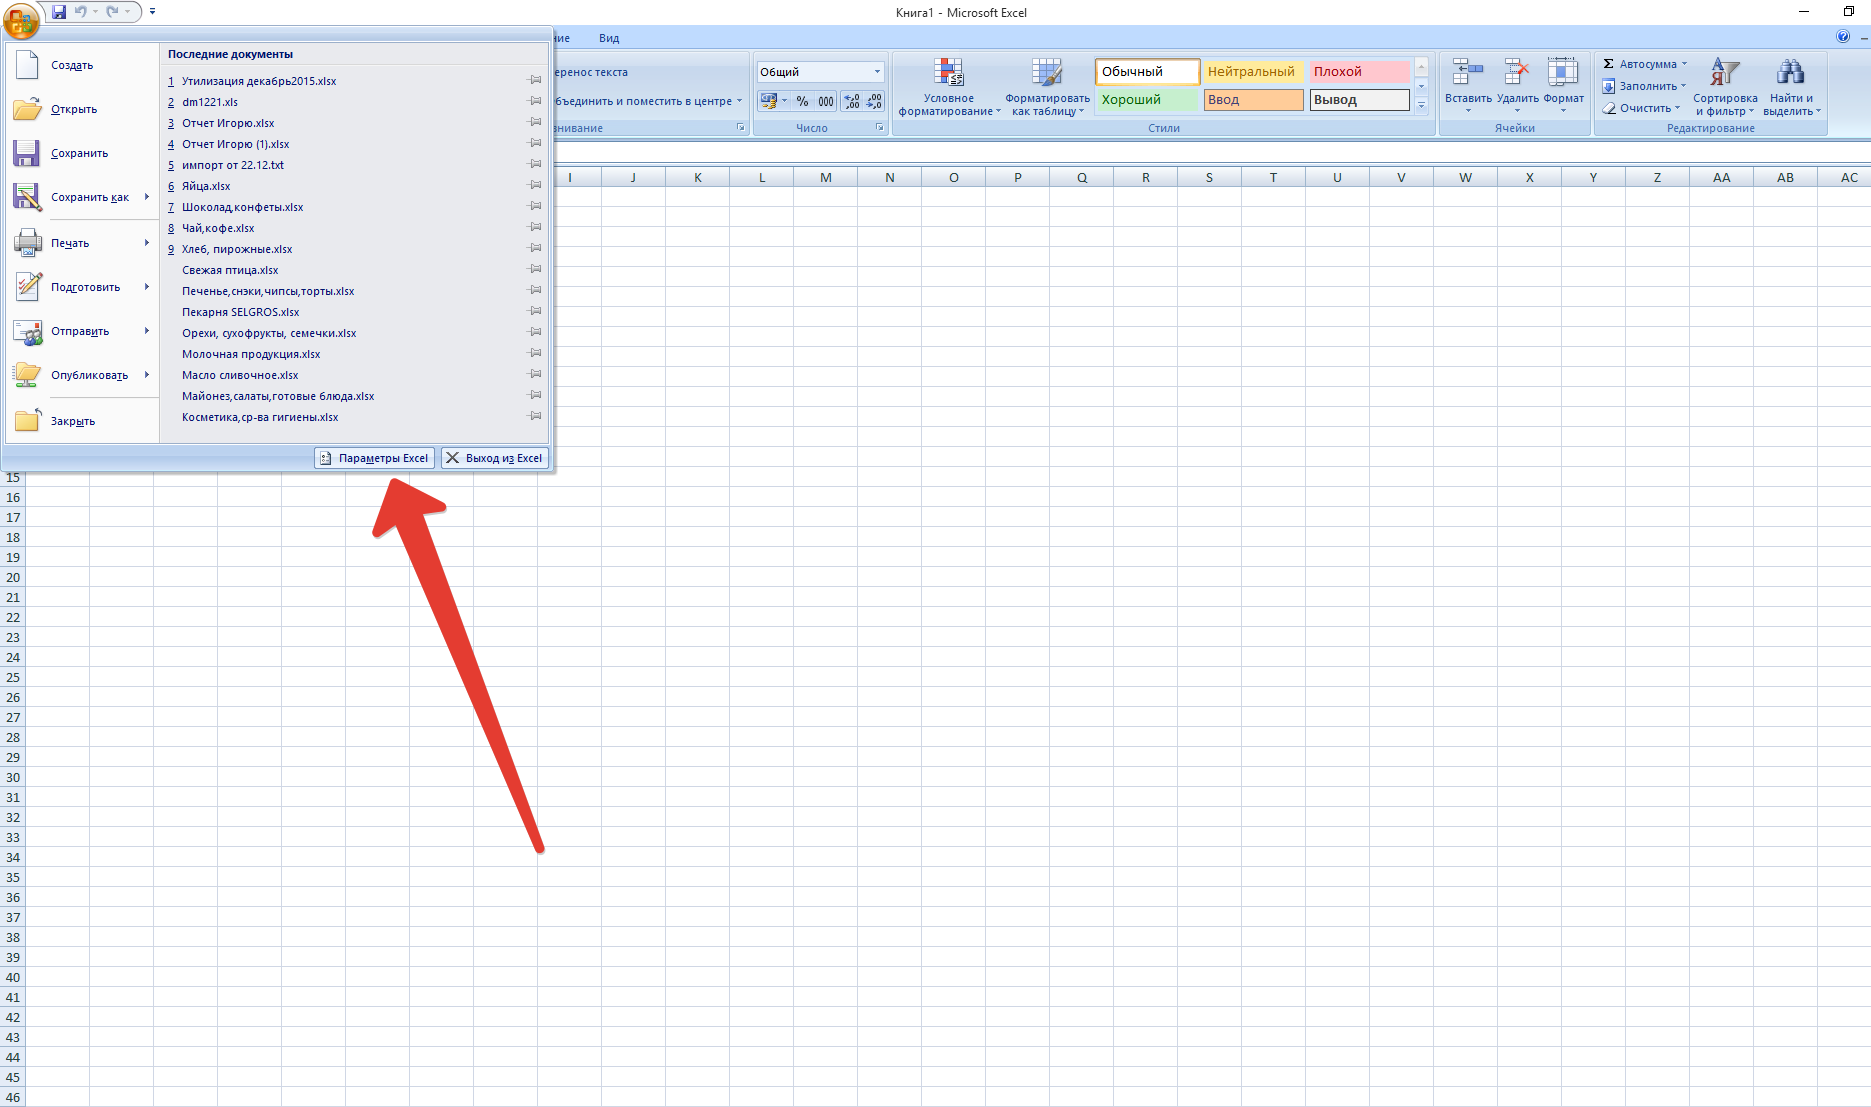Apply the Нейтральный cell style

(x=1253, y=72)
